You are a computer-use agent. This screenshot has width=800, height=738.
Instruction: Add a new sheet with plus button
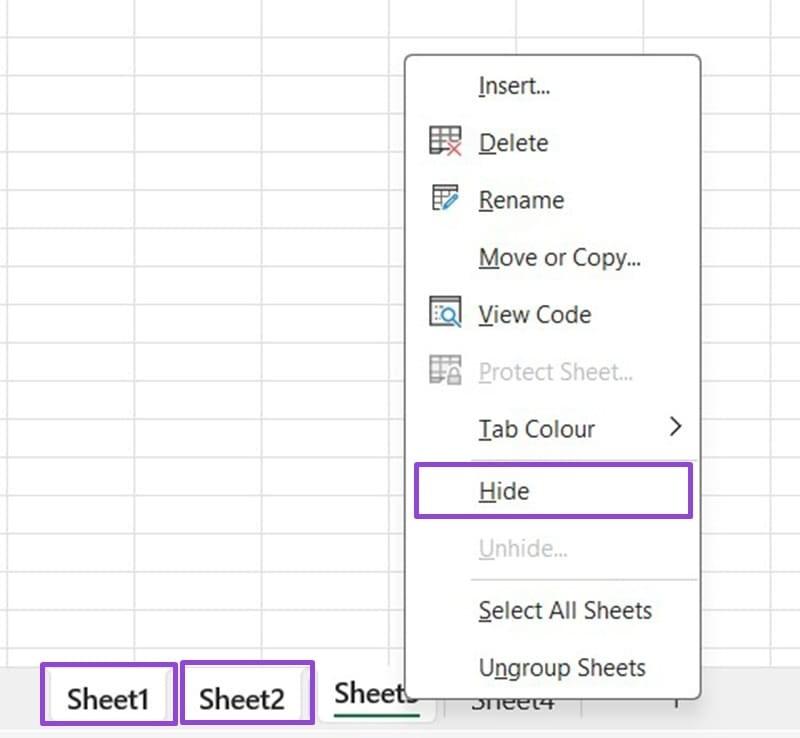(676, 705)
